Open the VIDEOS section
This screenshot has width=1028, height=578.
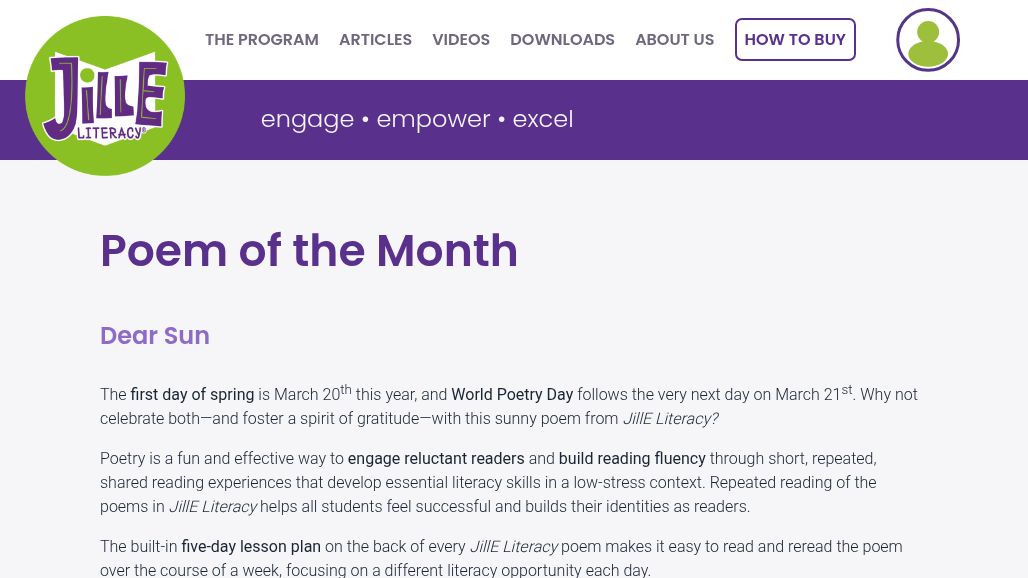tap(461, 40)
